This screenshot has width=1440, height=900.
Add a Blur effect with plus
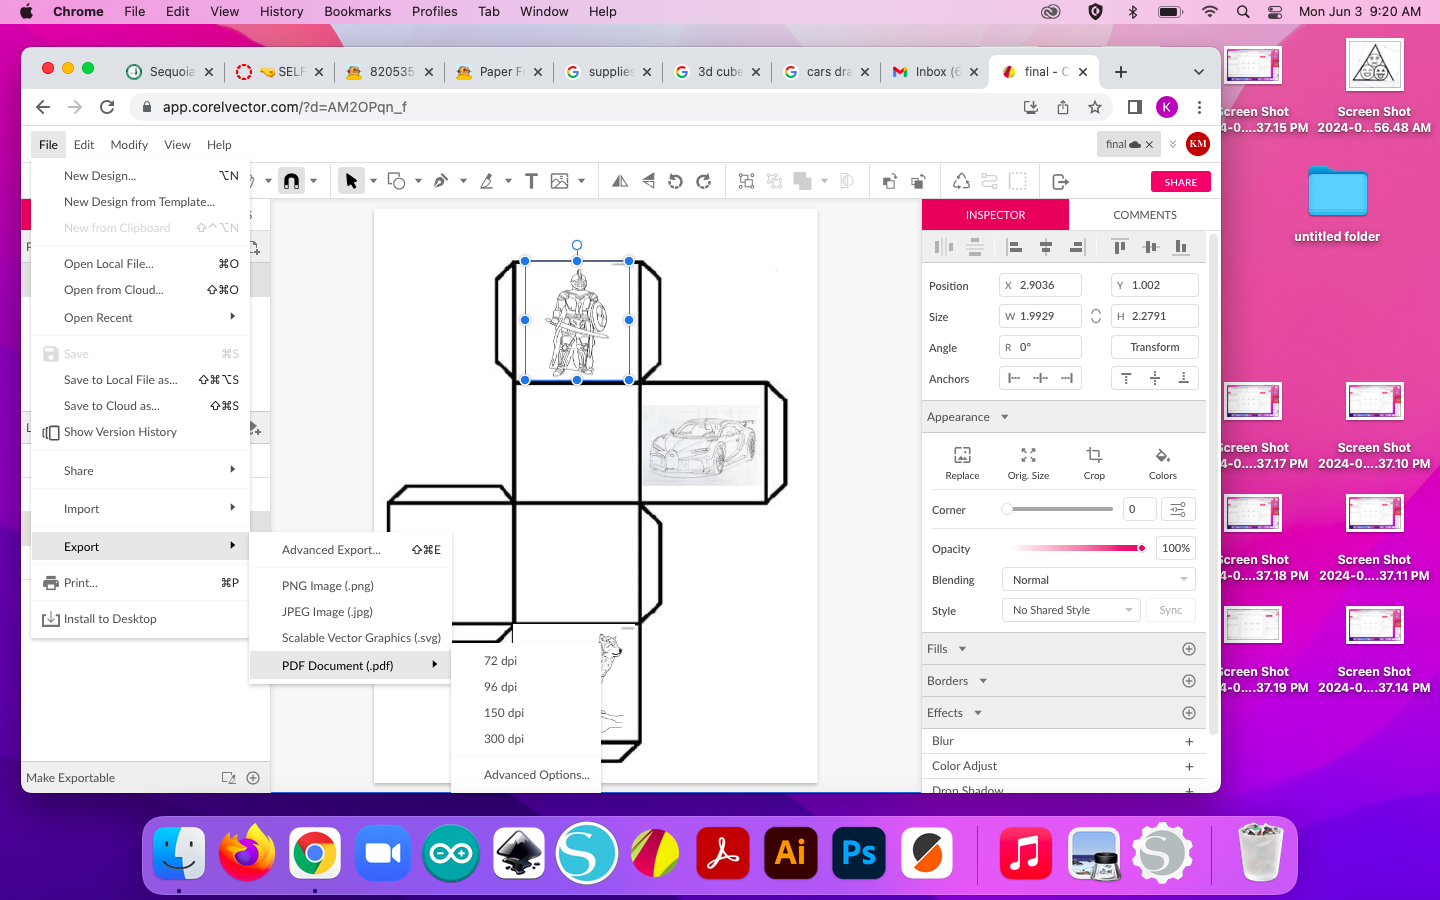1189,741
